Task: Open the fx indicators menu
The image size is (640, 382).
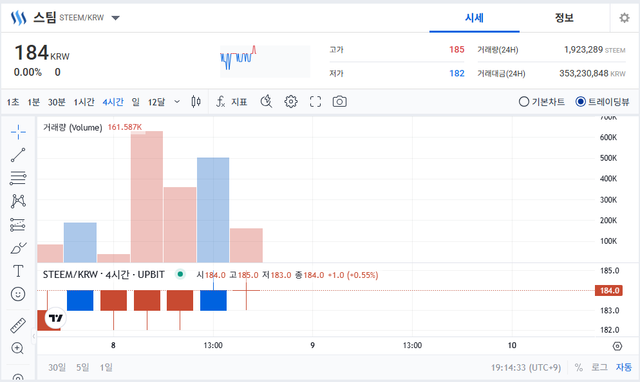Action: click(x=220, y=102)
